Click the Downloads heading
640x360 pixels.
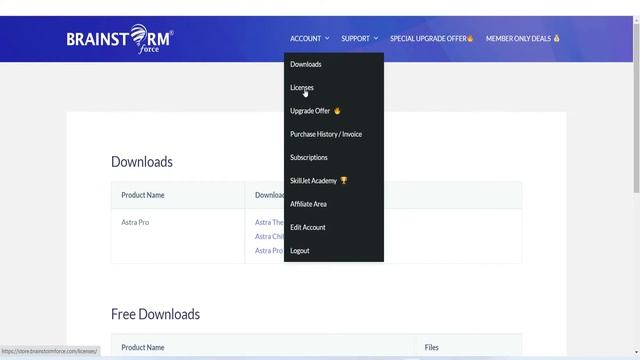click(142, 162)
